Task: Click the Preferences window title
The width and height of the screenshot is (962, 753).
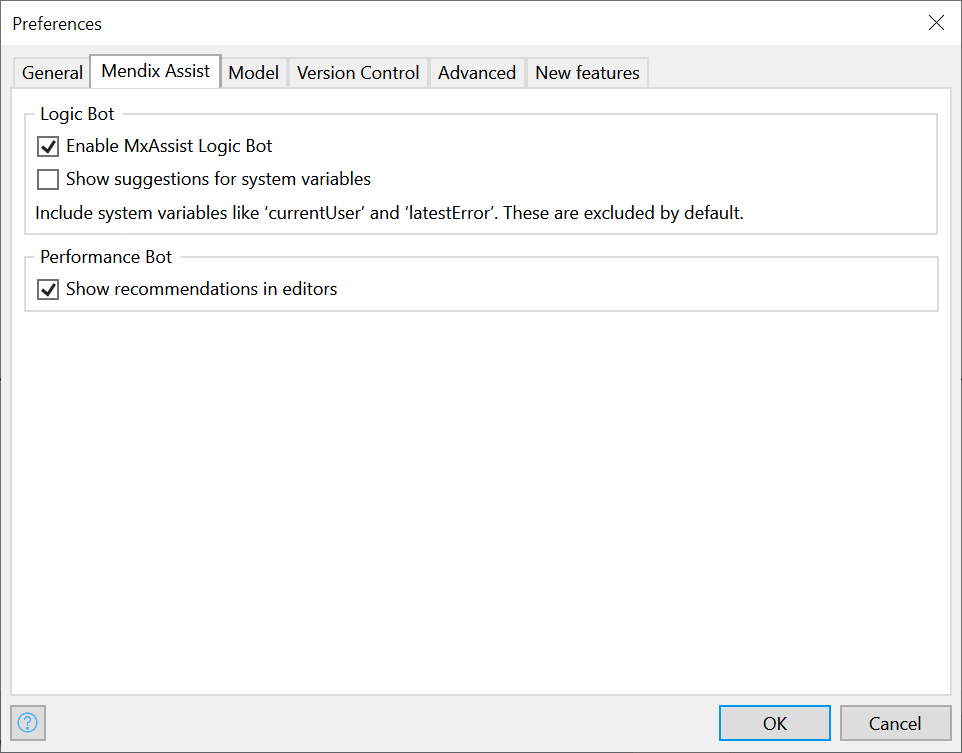Action: point(57,24)
